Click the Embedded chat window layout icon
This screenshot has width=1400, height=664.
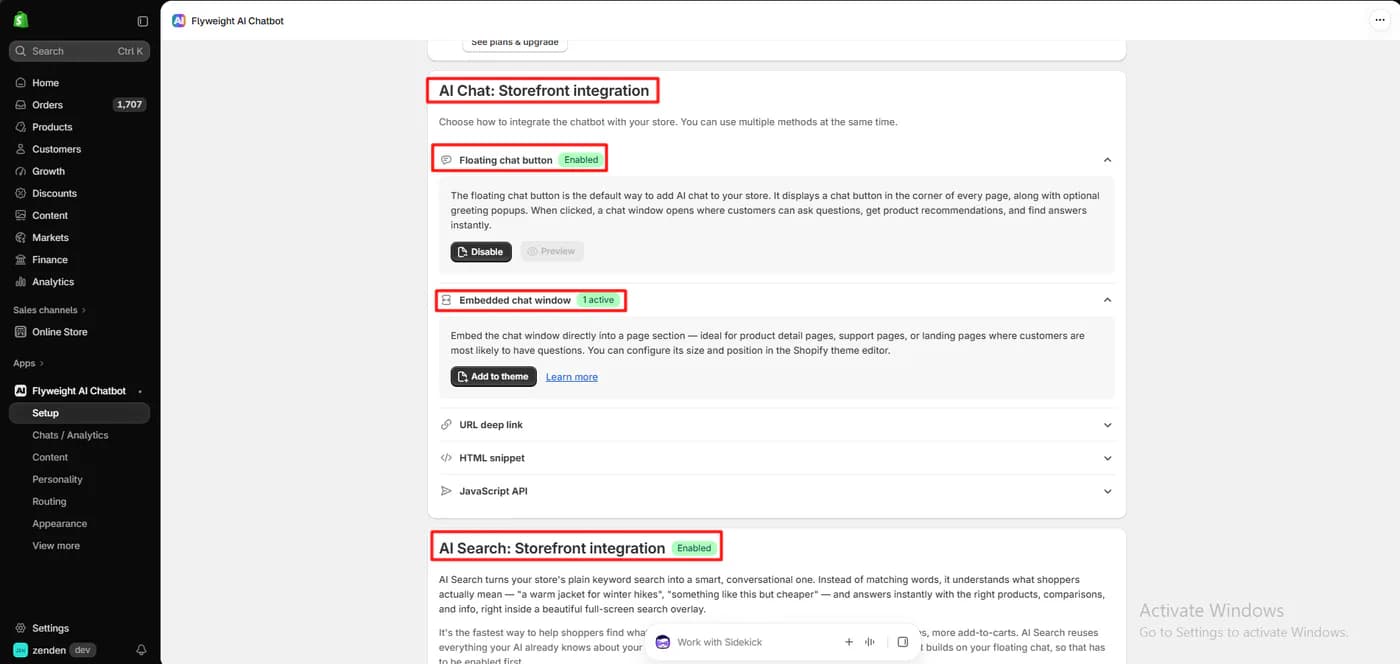click(x=446, y=300)
